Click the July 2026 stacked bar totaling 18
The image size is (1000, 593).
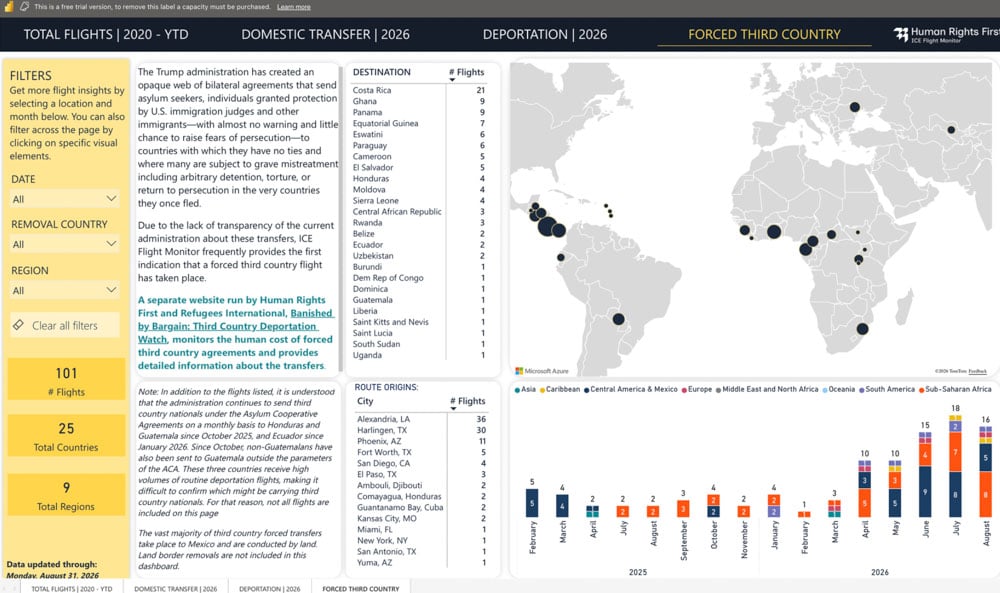click(955, 465)
